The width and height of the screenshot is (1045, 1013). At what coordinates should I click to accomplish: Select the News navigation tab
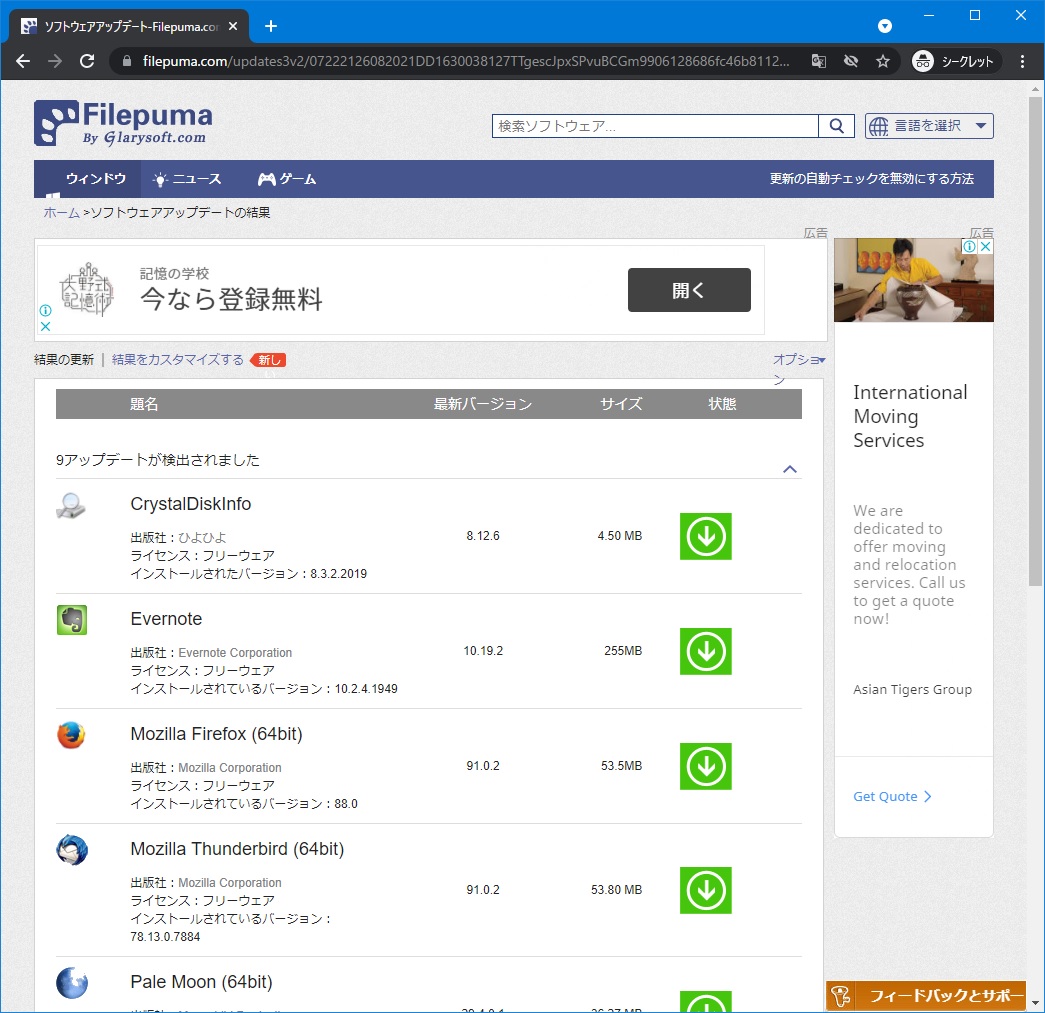pyautogui.click(x=187, y=179)
